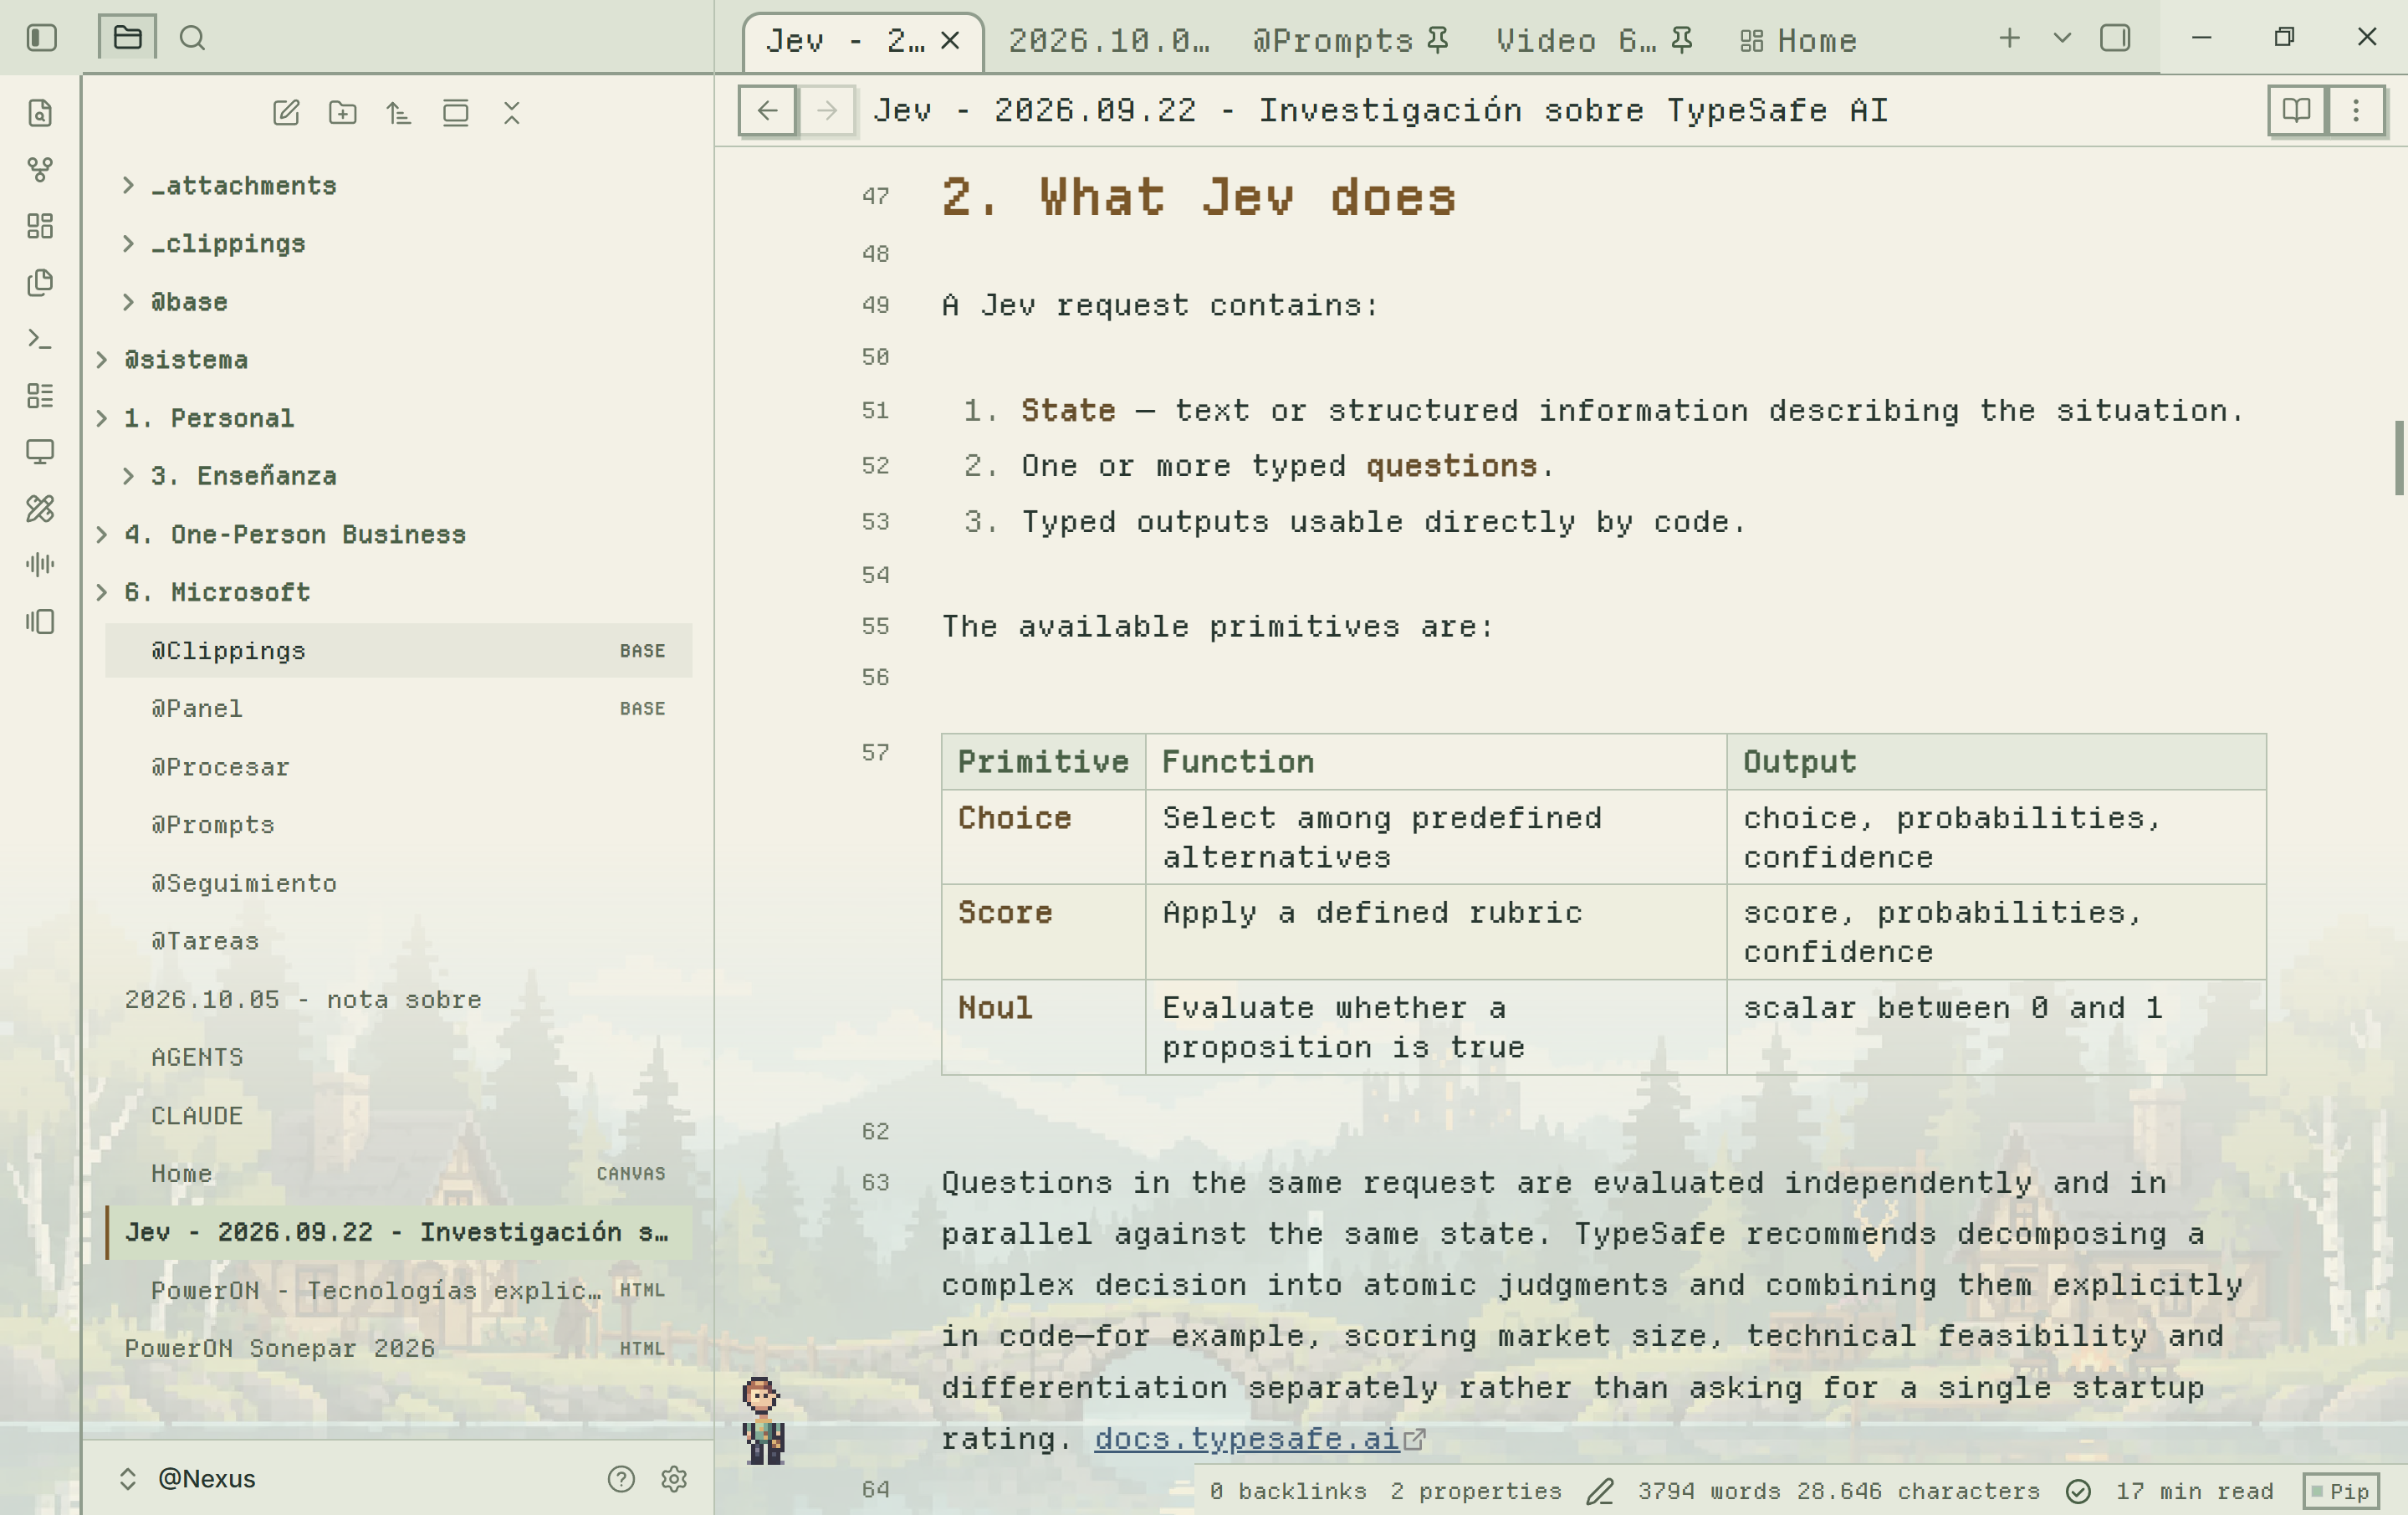Open the file explorer folder icon
Viewport: 2408px width, 1515px height.
coord(127,38)
